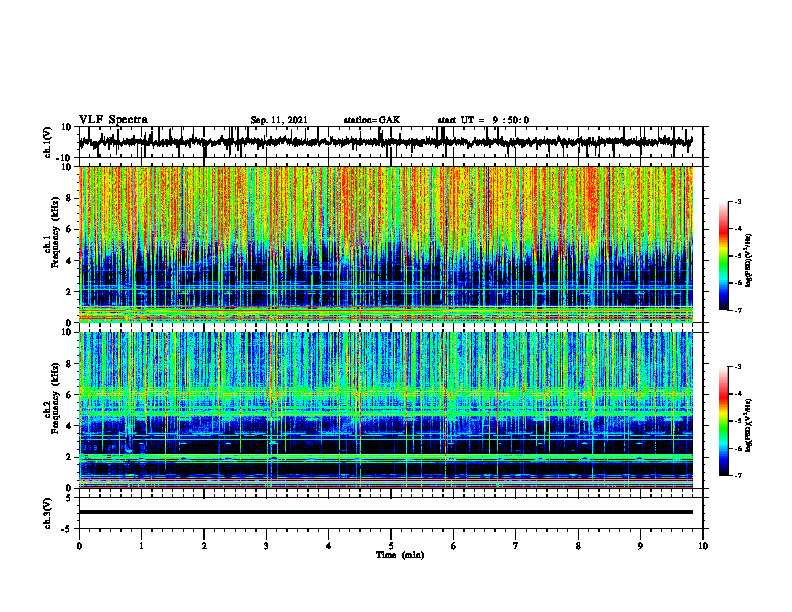792x612 pixels.
Task: Click time axis tick label "3"
Action: [x=266, y=546]
